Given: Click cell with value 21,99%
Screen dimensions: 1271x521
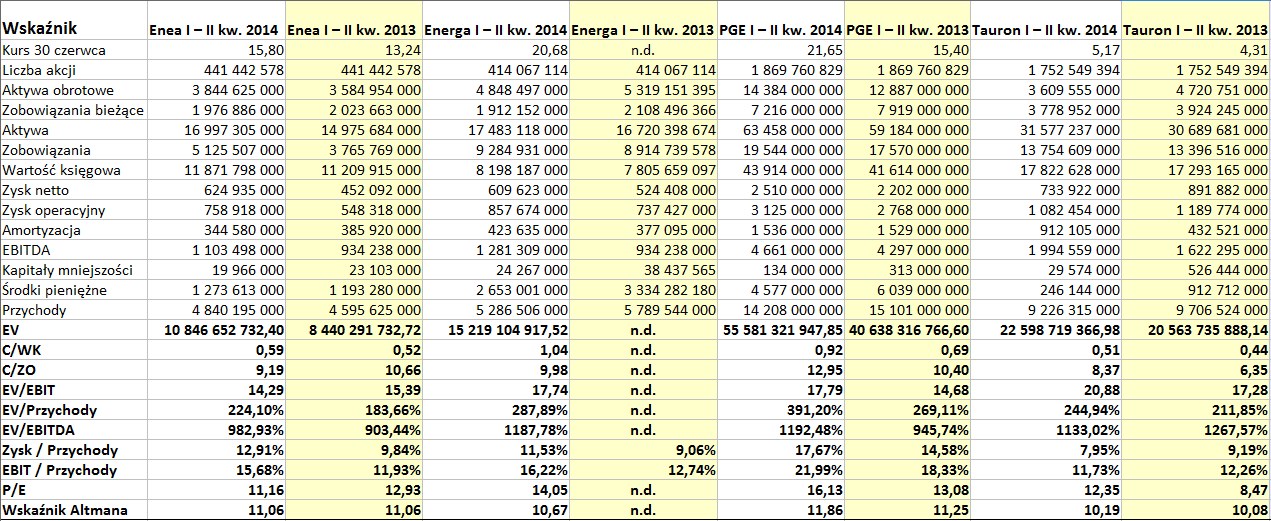Looking at the screenshot, I should click(781, 470).
